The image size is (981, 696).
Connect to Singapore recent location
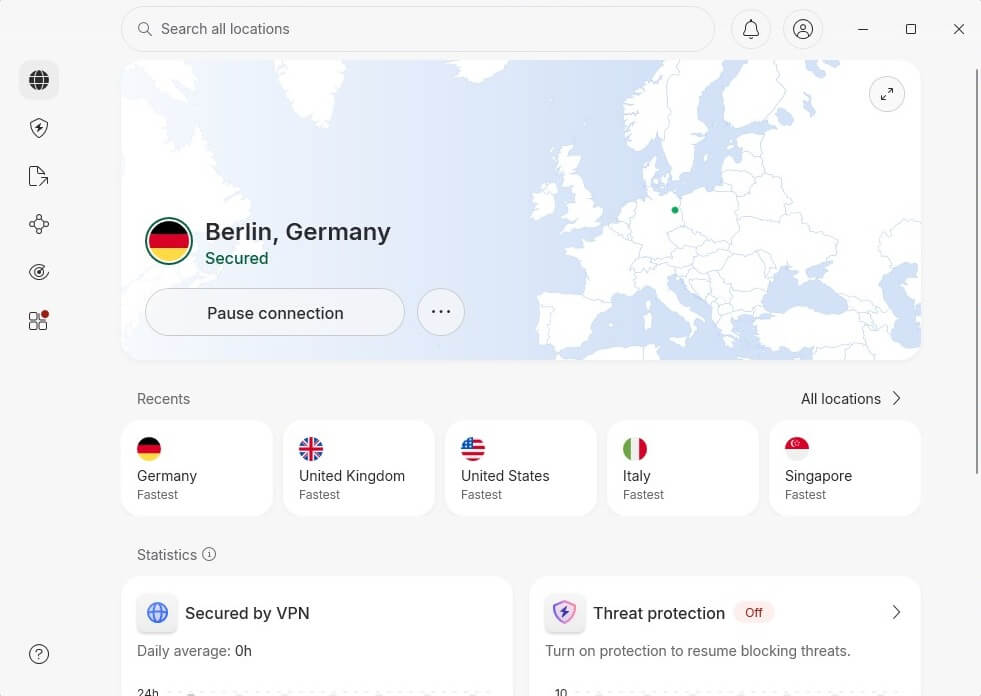pos(845,468)
